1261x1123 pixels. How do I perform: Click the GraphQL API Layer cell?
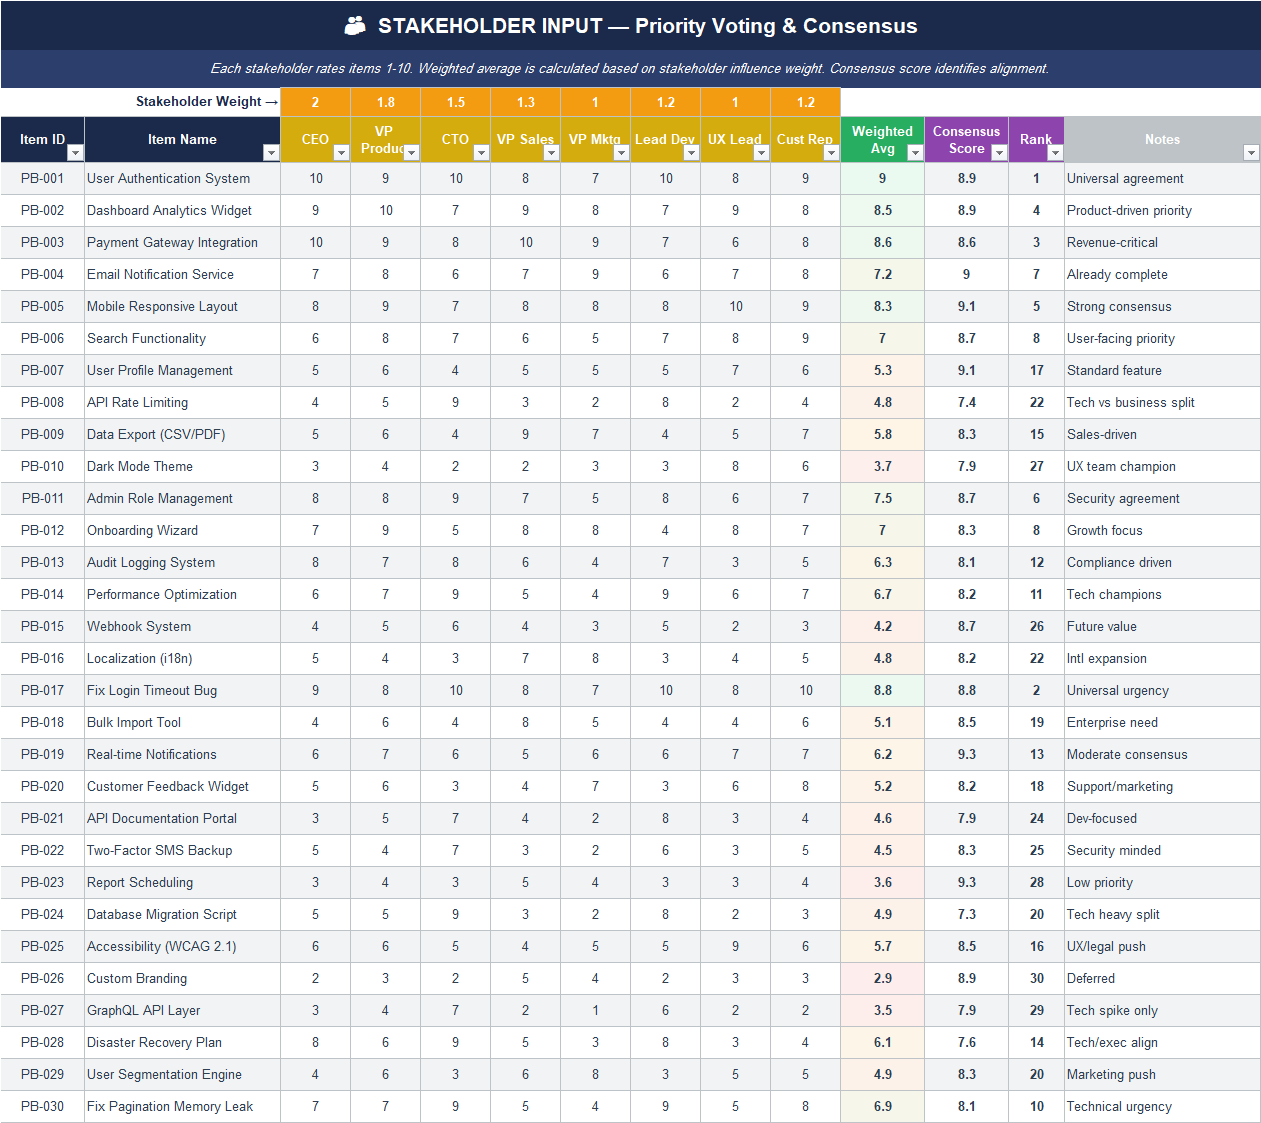point(182,1010)
